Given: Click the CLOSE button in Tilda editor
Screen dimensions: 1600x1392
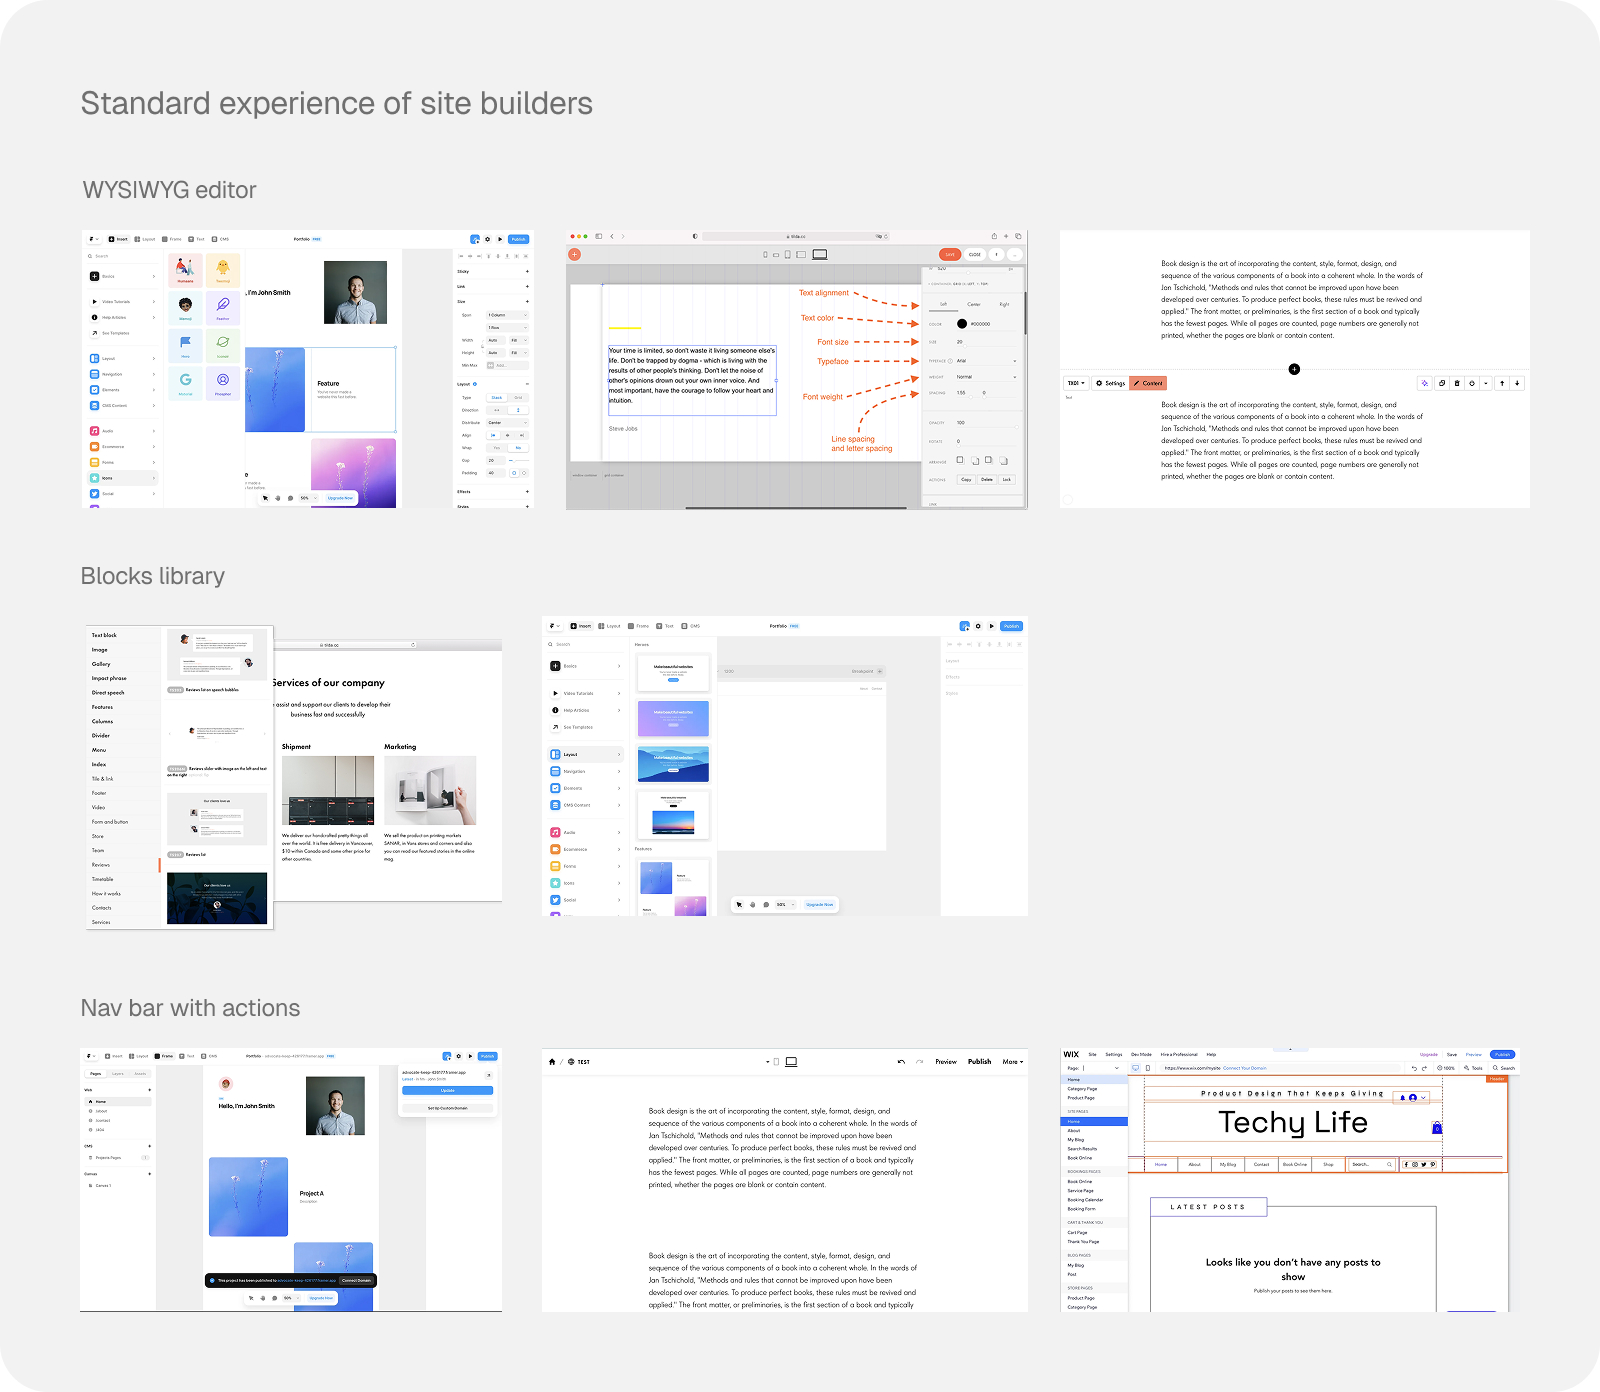Looking at the screenshot, I should [975, 254].
